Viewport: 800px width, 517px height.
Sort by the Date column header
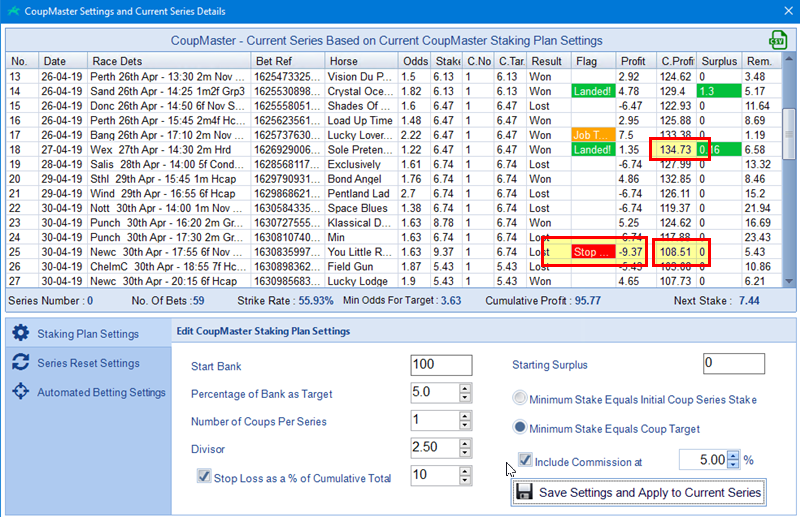pos(63,61)
